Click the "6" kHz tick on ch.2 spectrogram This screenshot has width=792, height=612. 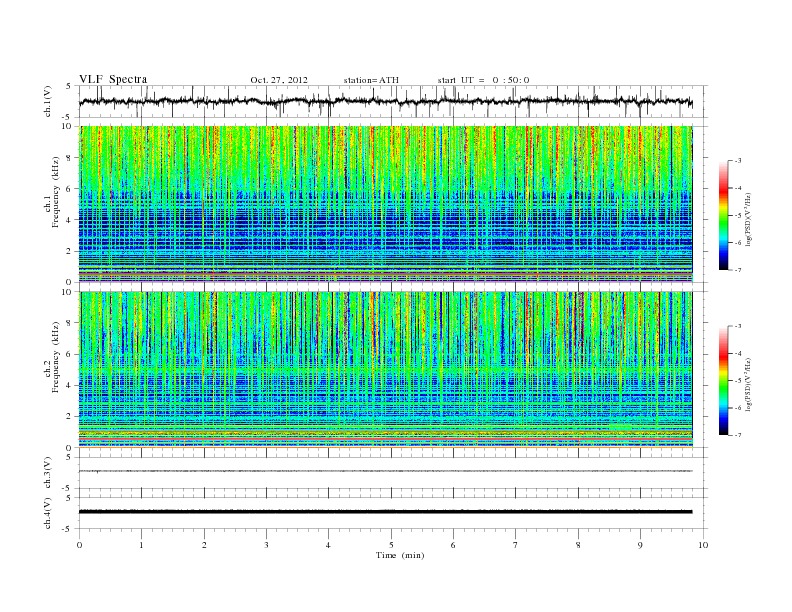click(x=69, y=354)
